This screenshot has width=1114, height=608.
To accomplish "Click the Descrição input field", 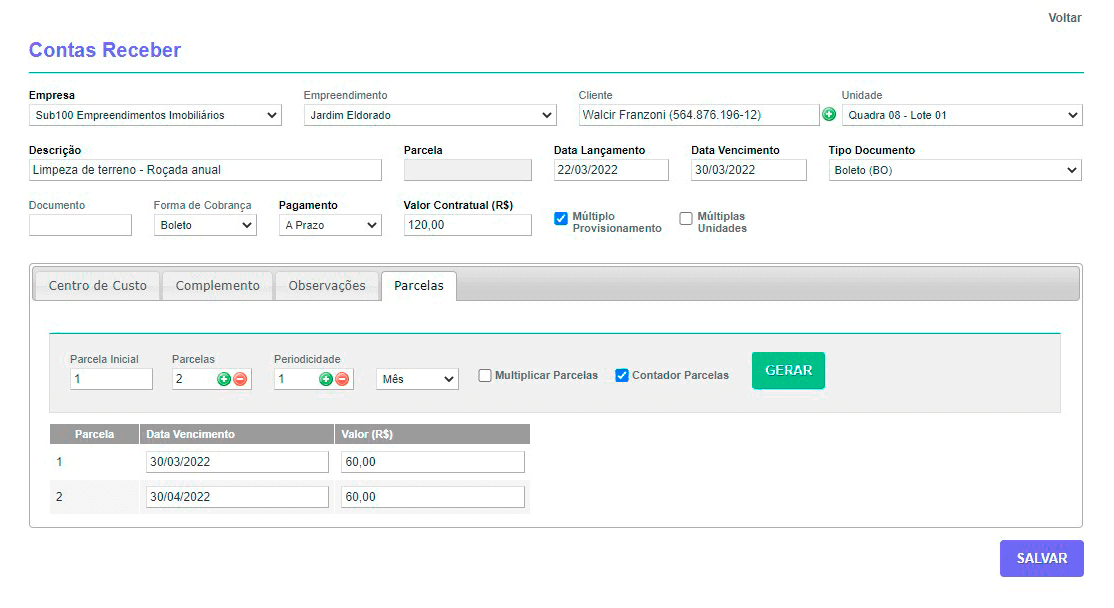I will point(205,170).
